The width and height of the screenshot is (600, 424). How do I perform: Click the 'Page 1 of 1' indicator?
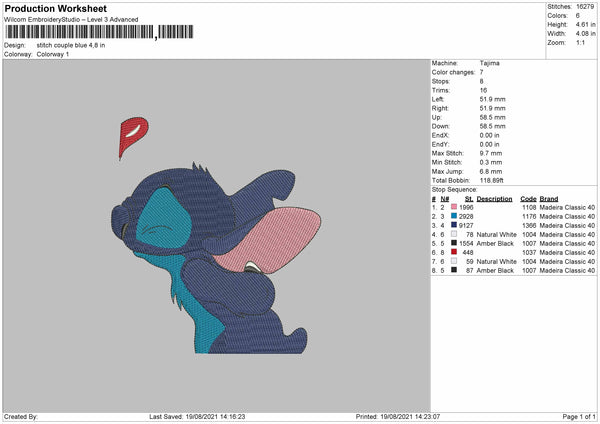(579, 417)
